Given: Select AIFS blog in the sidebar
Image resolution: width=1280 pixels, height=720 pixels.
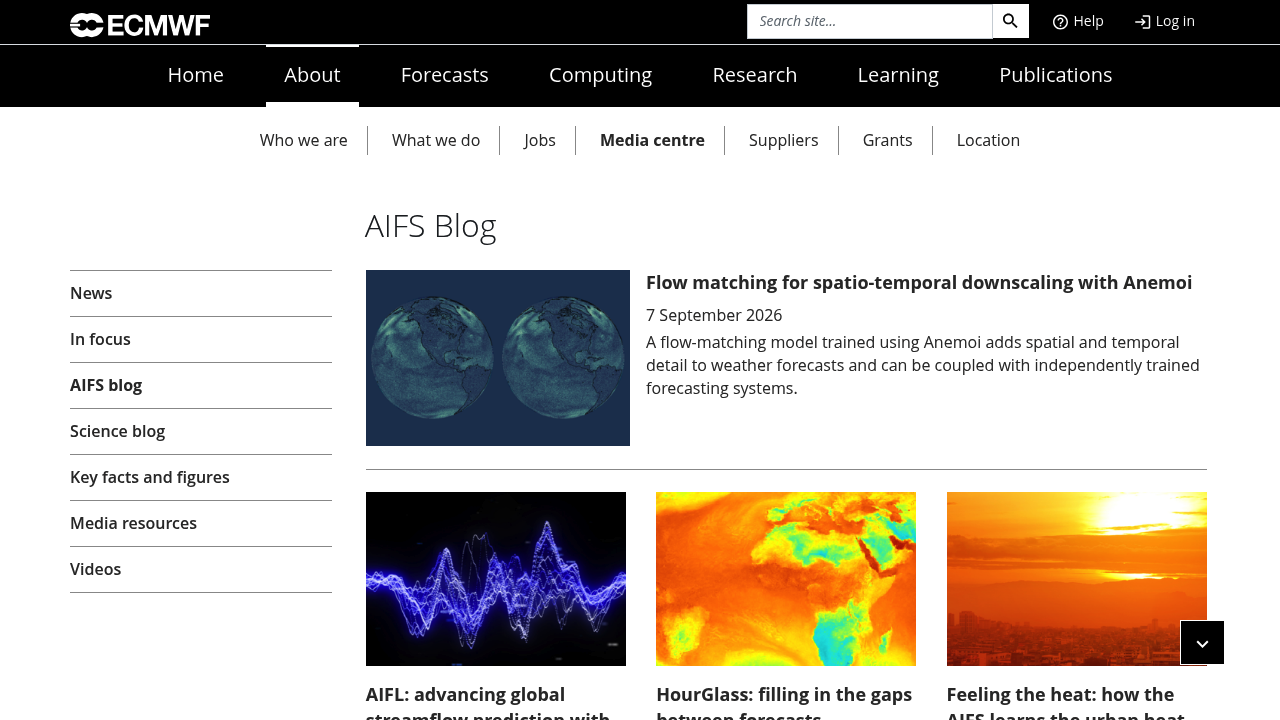Looking at the screenshot, I should pyautogui.click(x=201, y=385).
